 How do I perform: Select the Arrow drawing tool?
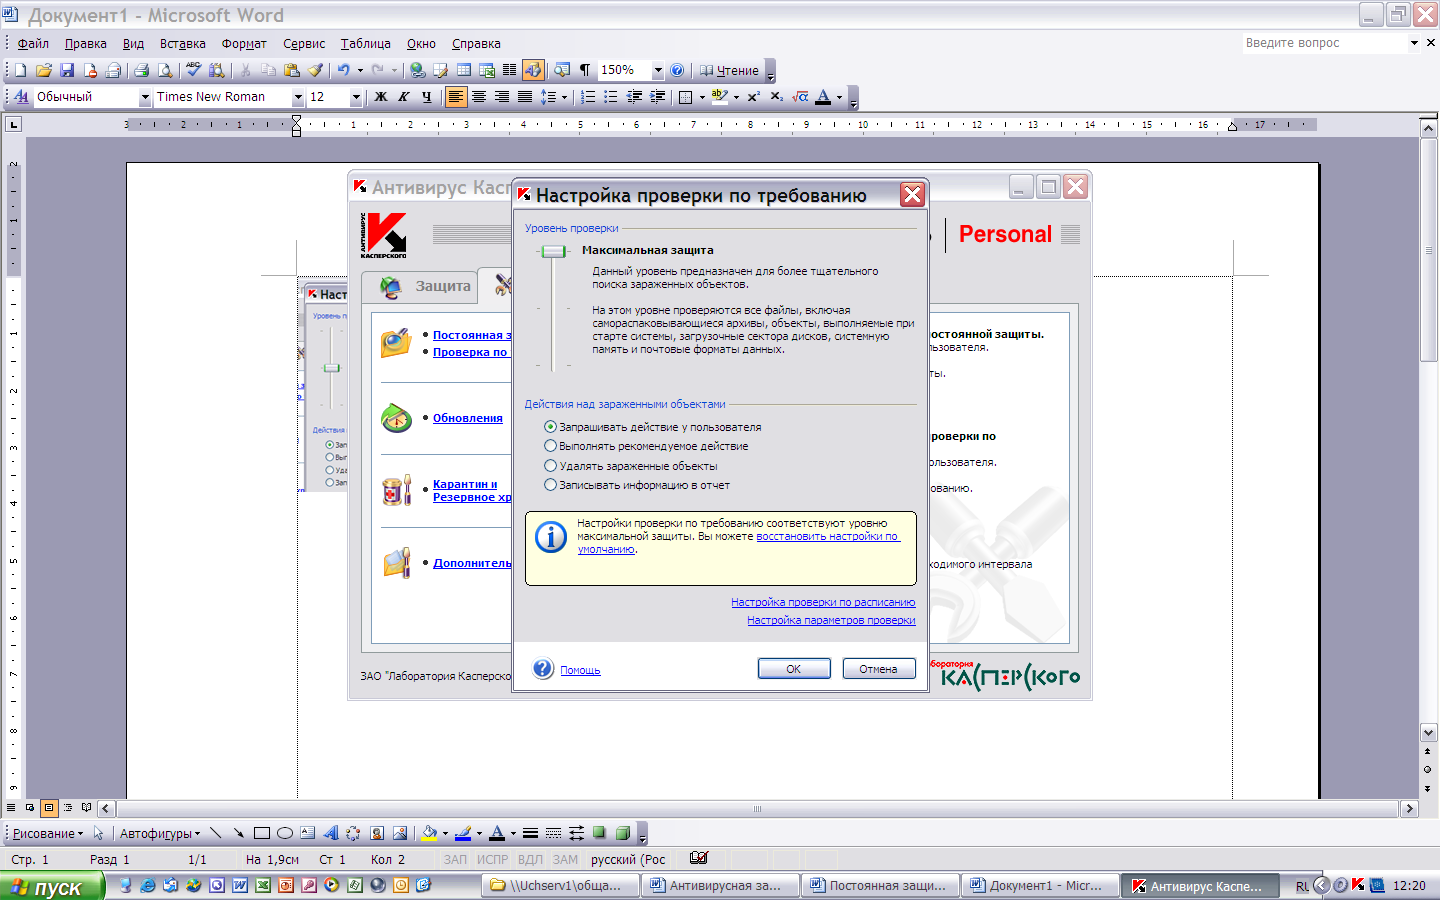[x=238, y=833]
